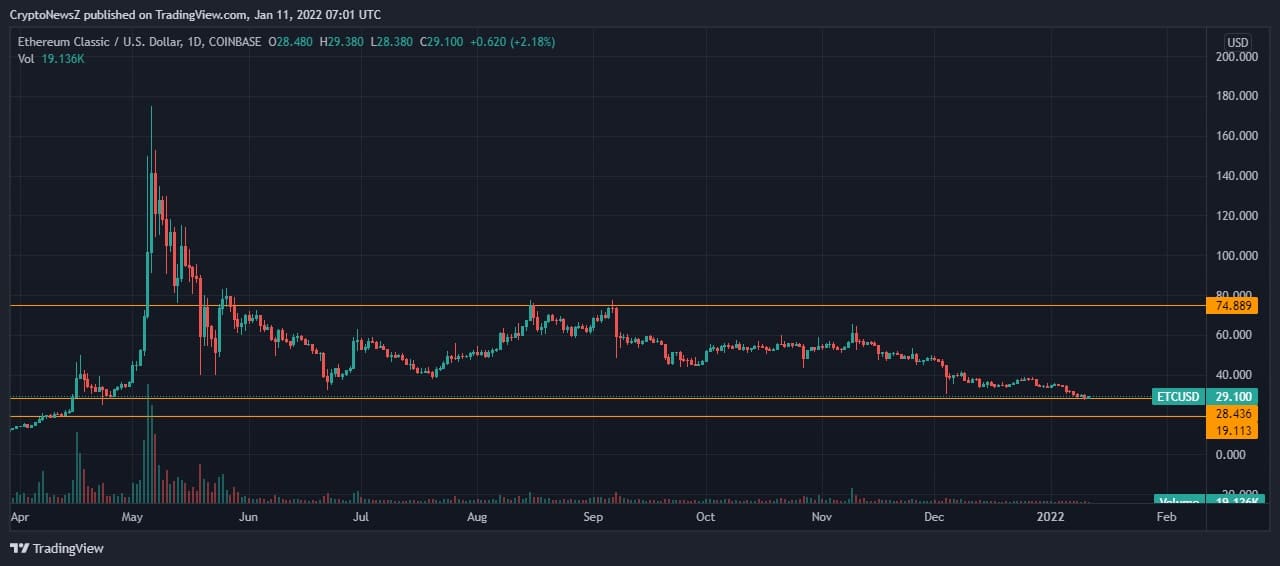
Task: Click the CryptoNewsZ published on TradingView.com caption
Action: 128,14
